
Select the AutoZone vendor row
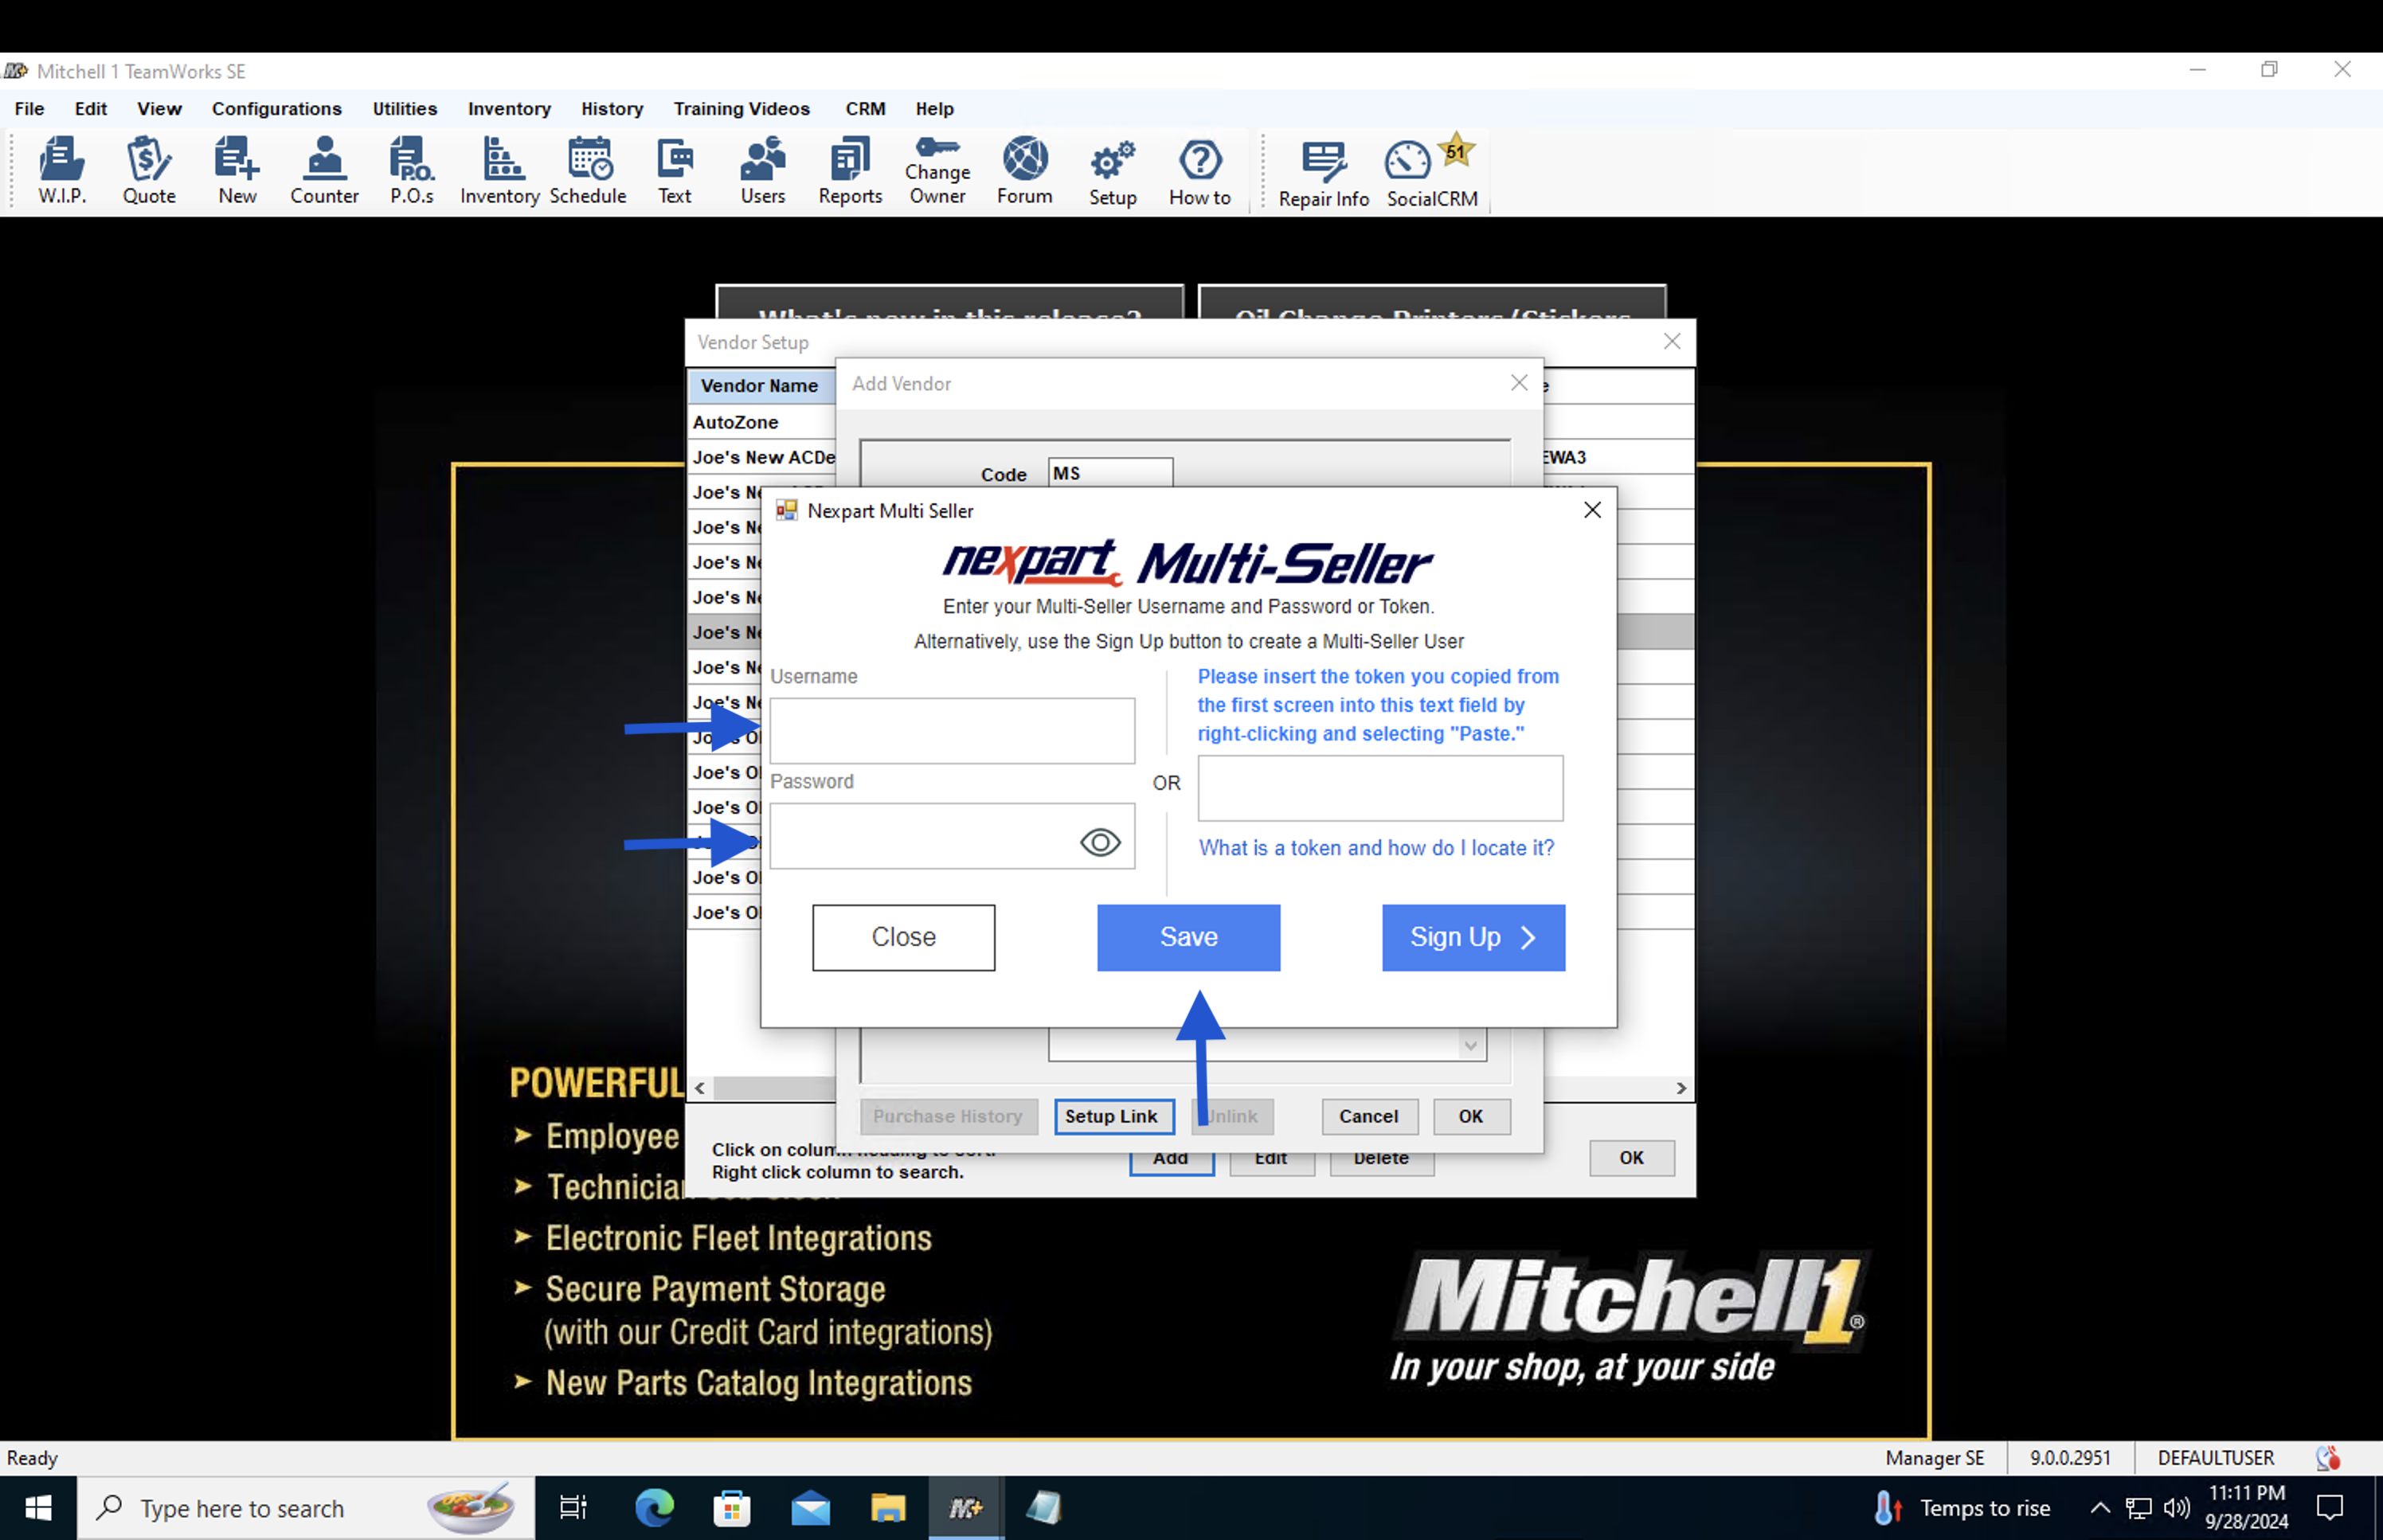pyautogui.click(x=762, y=422)
